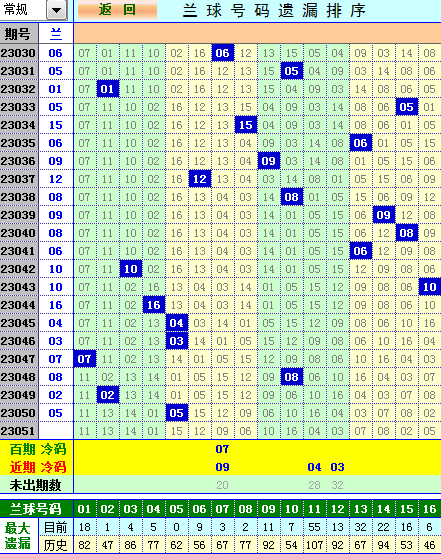Select the 历史 max-miss row label

55,545
